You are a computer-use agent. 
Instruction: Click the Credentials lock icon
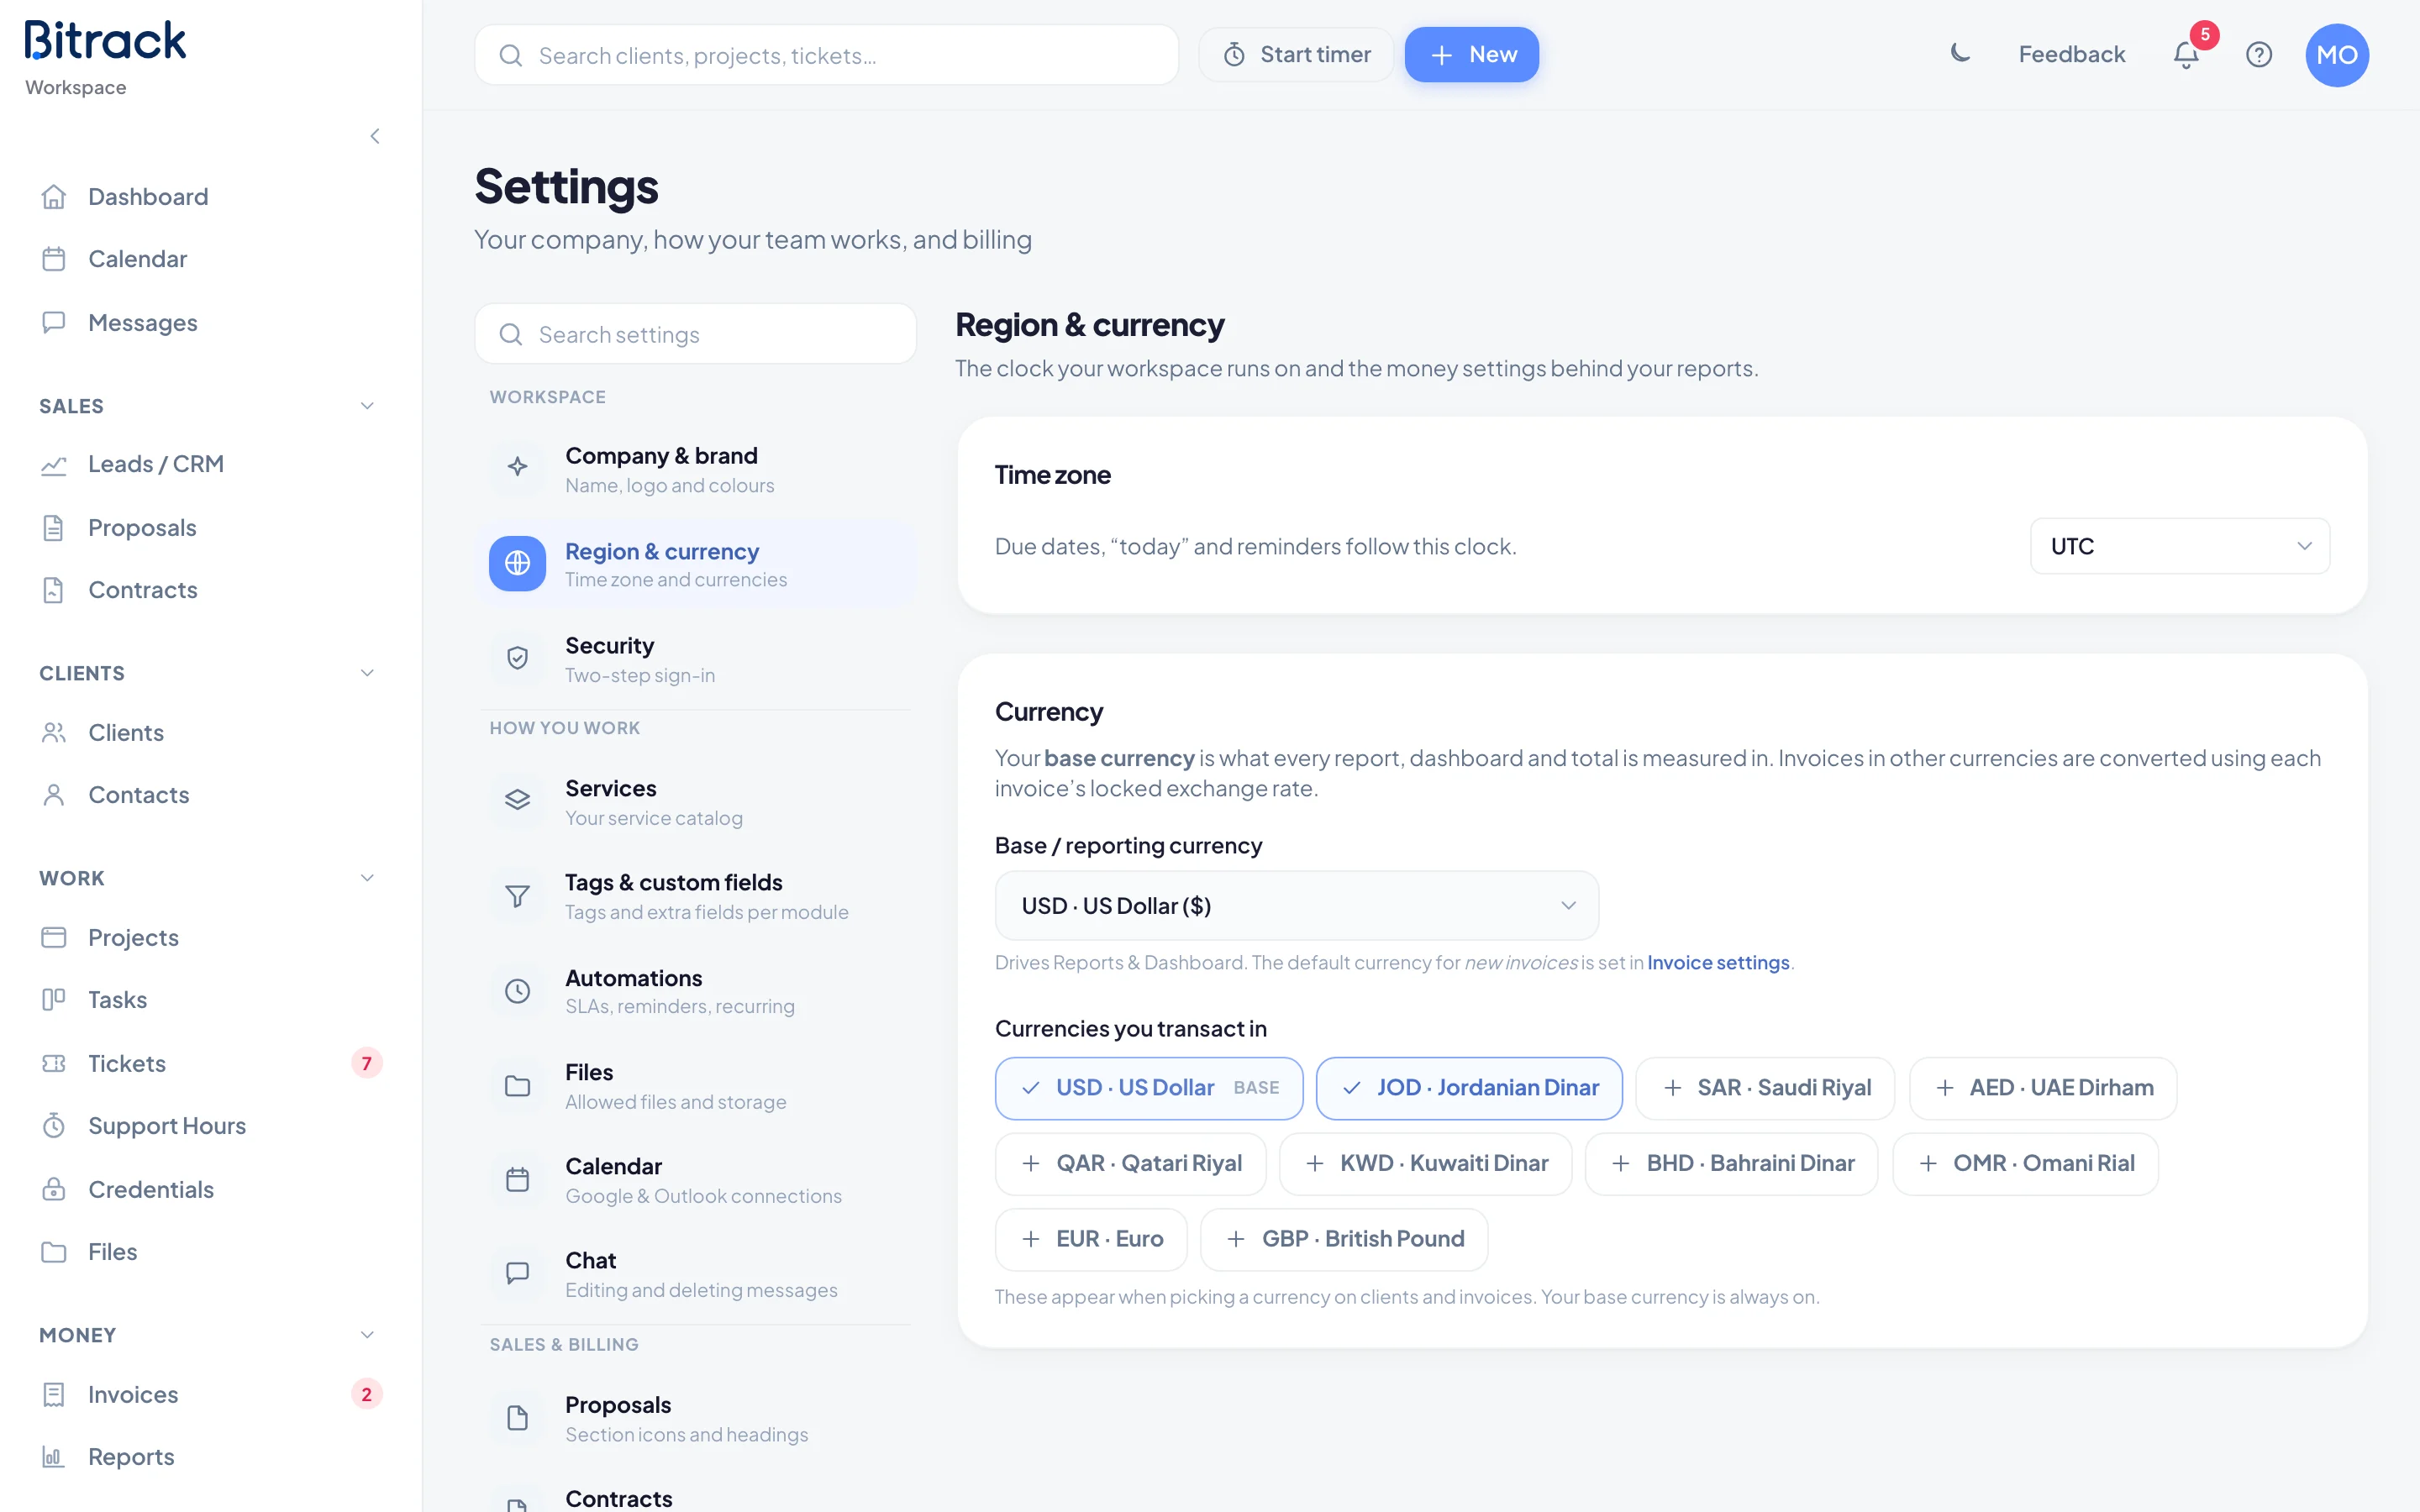tap(54, 1189)
